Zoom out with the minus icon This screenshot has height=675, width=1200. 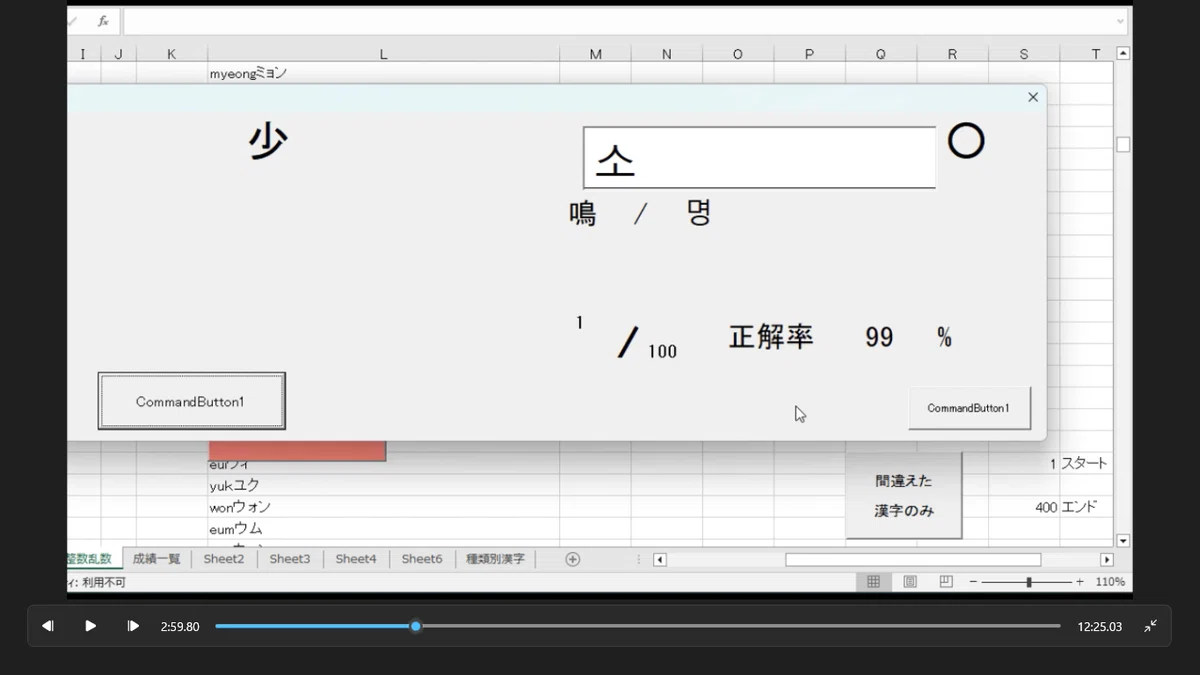pos(974,582)
